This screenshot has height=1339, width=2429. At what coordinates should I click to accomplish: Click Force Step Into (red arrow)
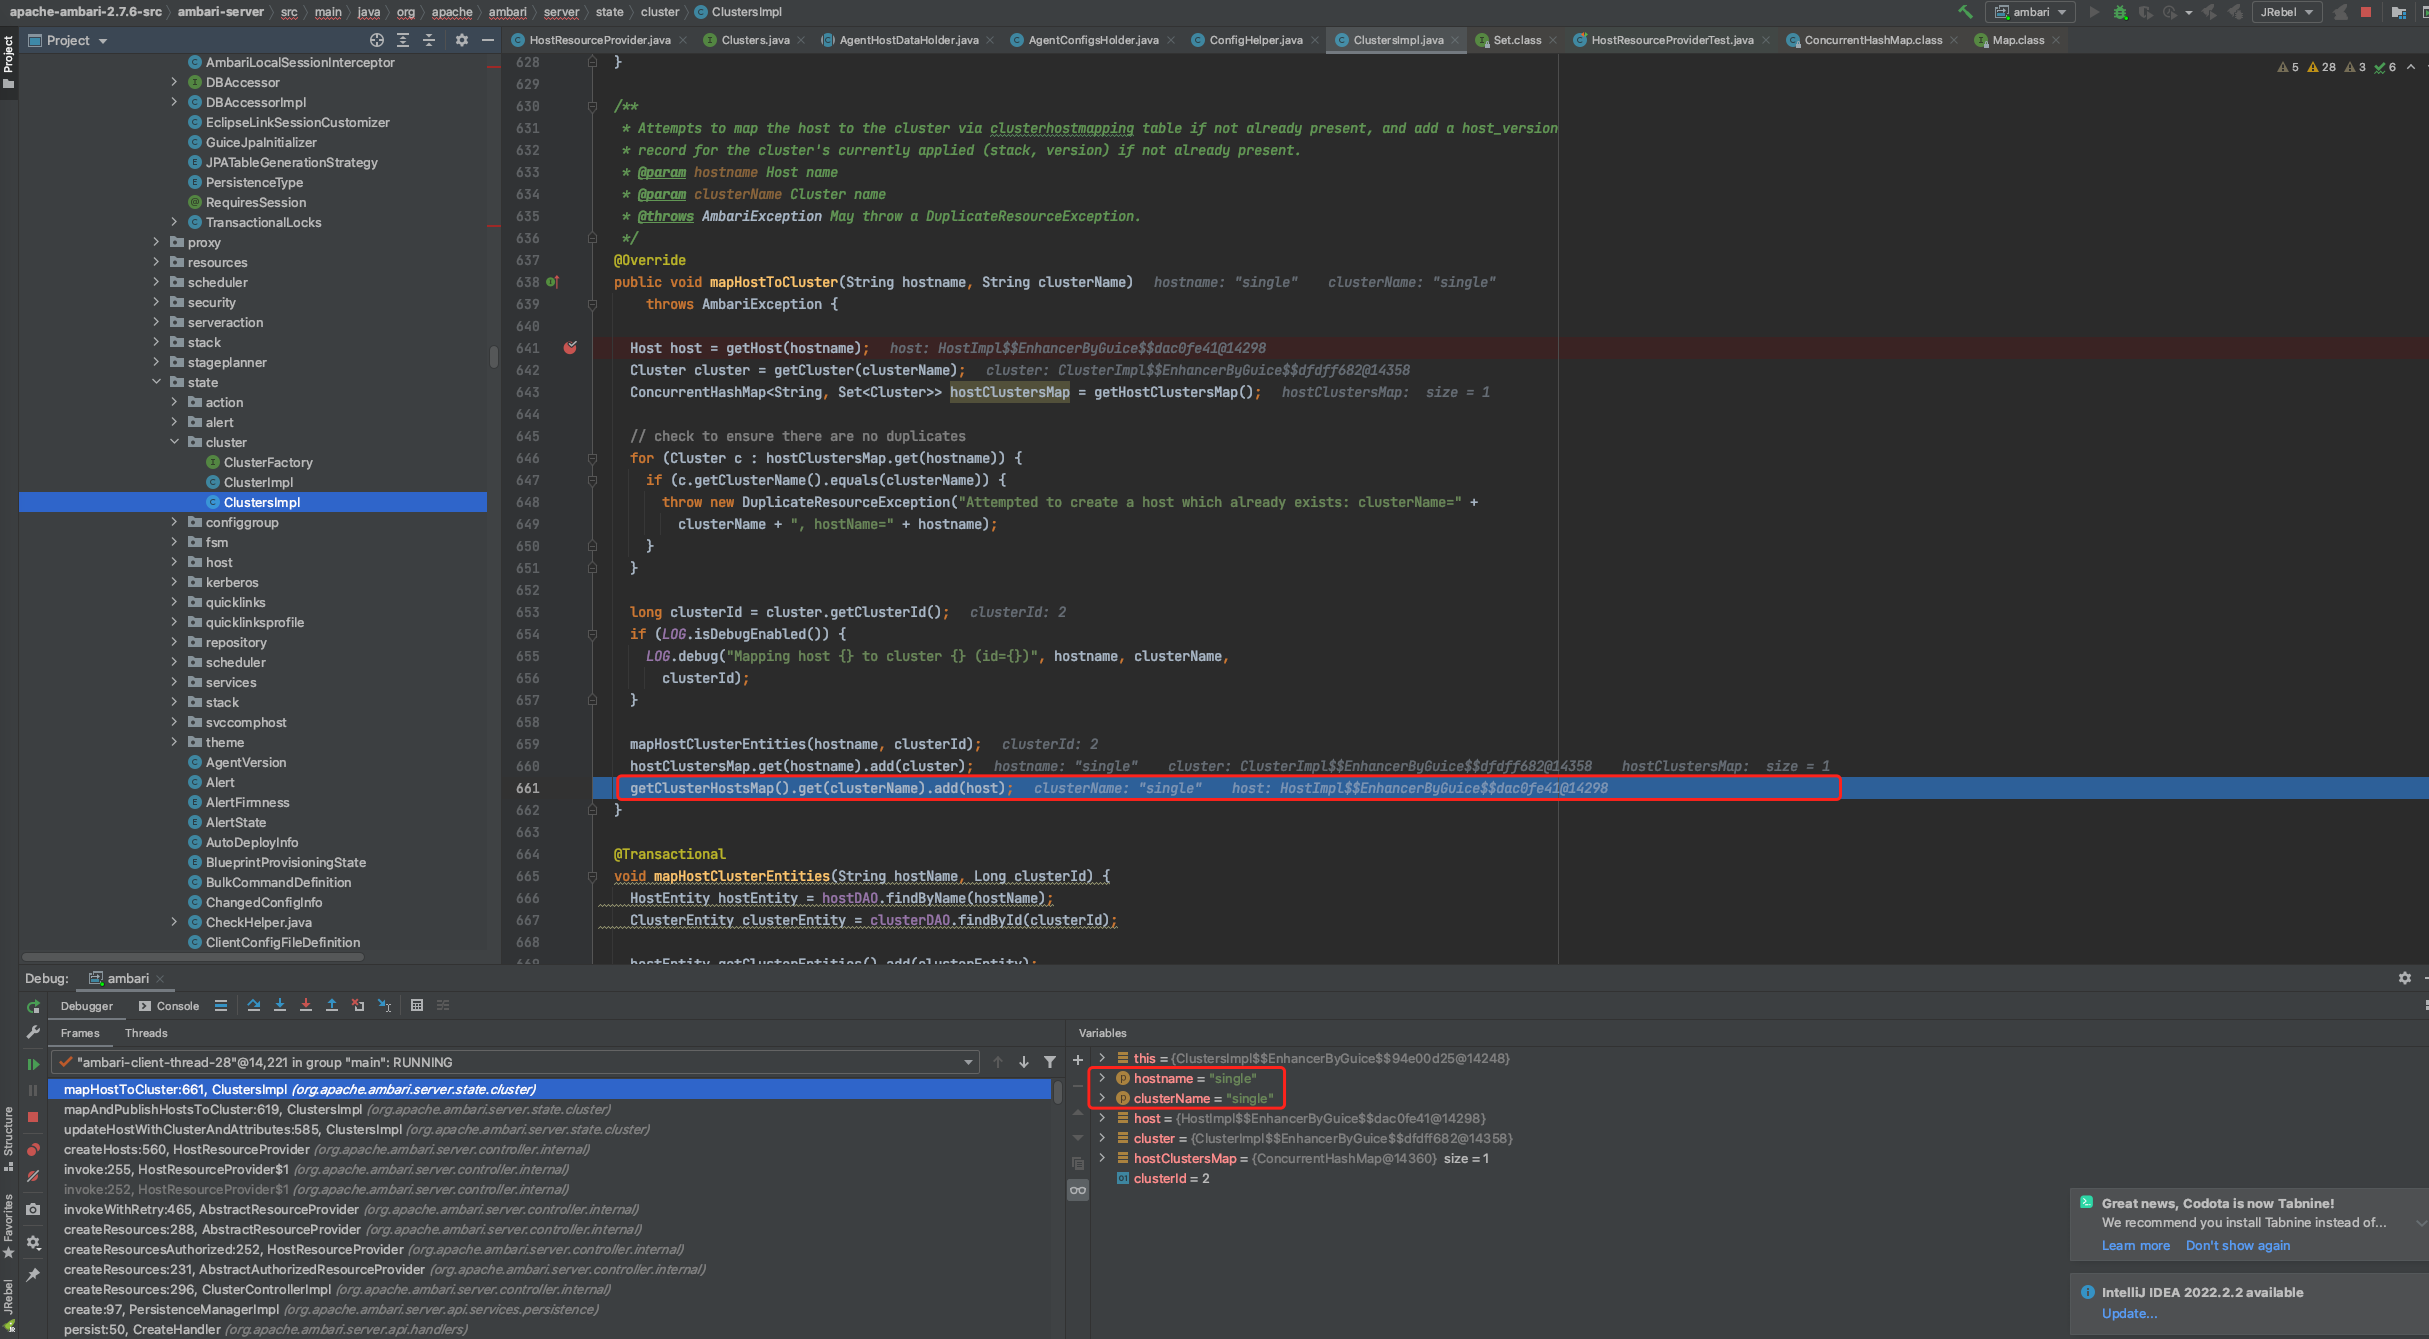click(x=306, y=1005)
